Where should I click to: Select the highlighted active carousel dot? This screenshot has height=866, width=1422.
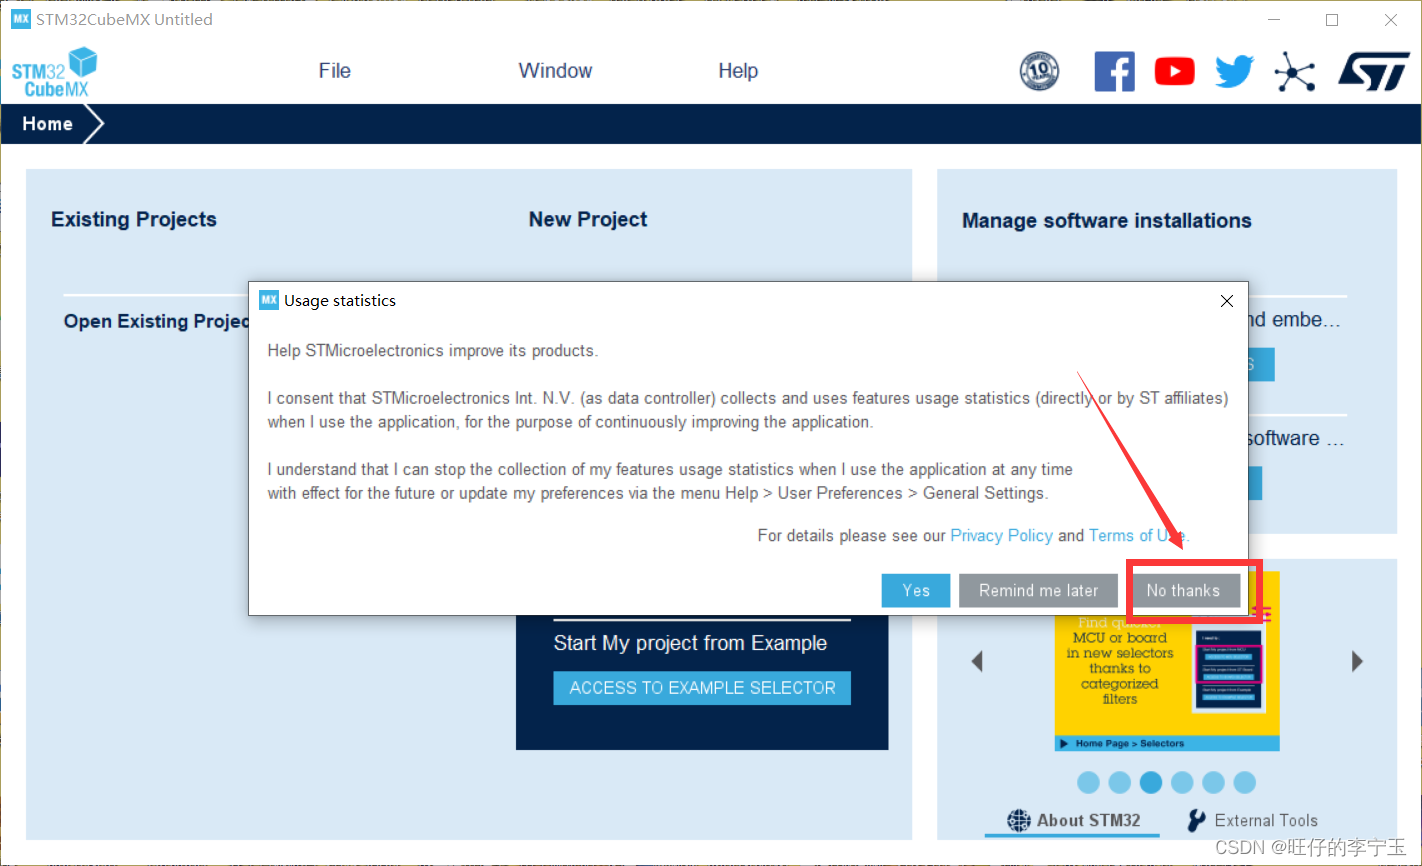(x=1151, y=782)
